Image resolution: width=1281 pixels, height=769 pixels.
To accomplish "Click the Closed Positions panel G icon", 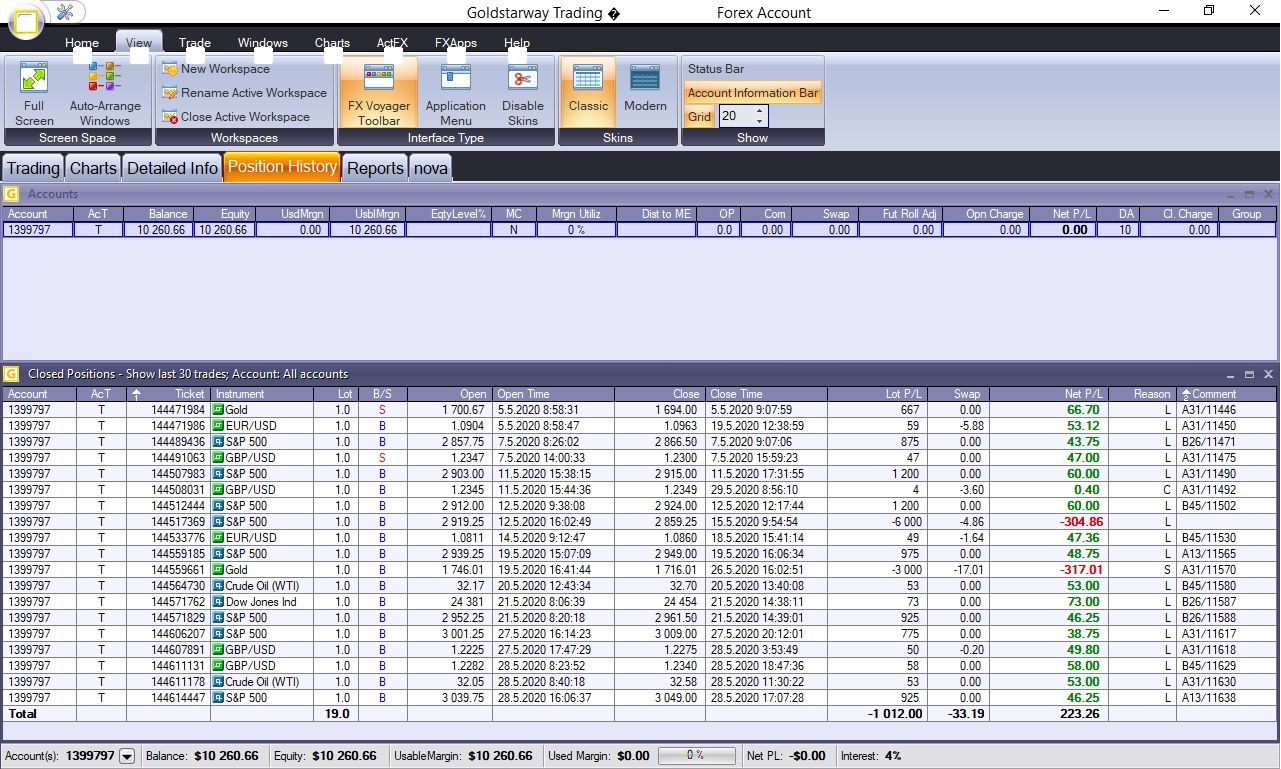I will [x=12, y=374].
